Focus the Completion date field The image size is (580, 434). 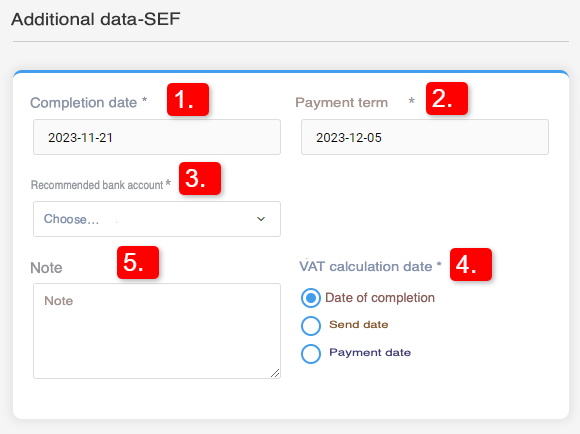pos(157,137)
